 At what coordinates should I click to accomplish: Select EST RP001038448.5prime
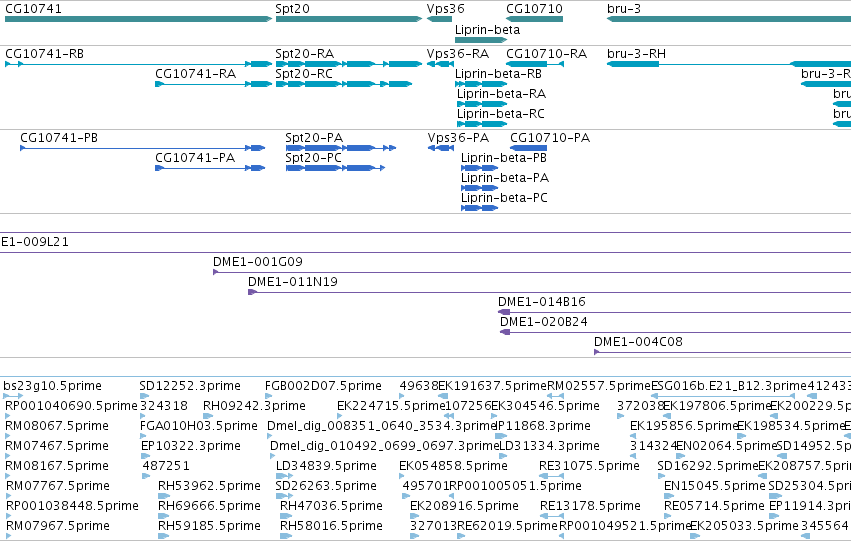(x=72, y=507)
